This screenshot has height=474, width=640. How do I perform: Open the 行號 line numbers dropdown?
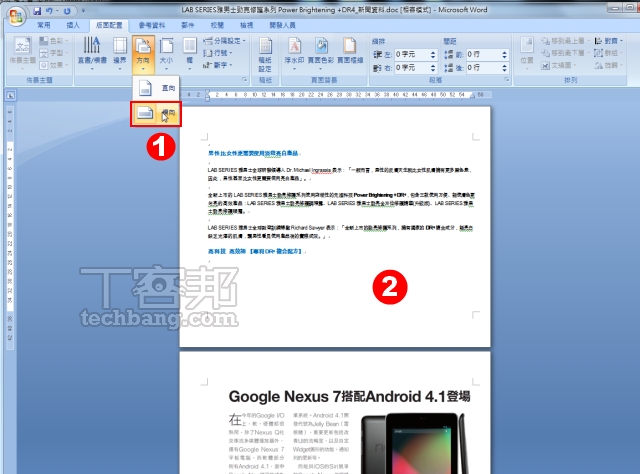(x=218, y=53)
